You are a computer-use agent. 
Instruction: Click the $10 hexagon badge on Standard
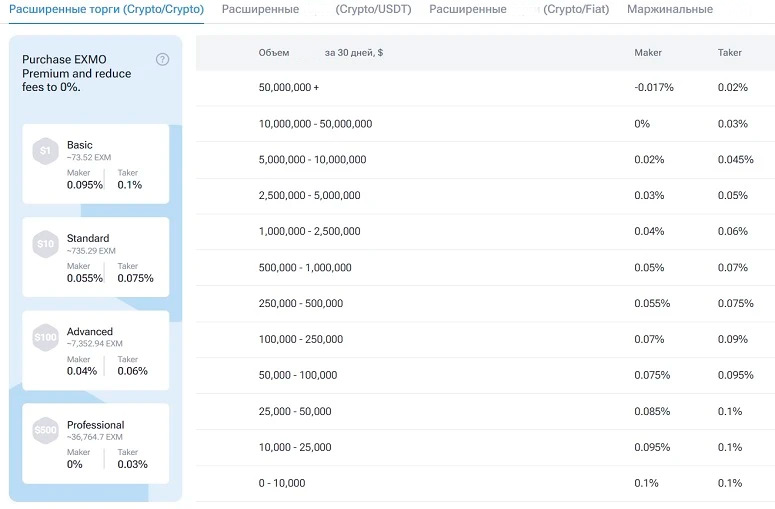pos(45,244)
